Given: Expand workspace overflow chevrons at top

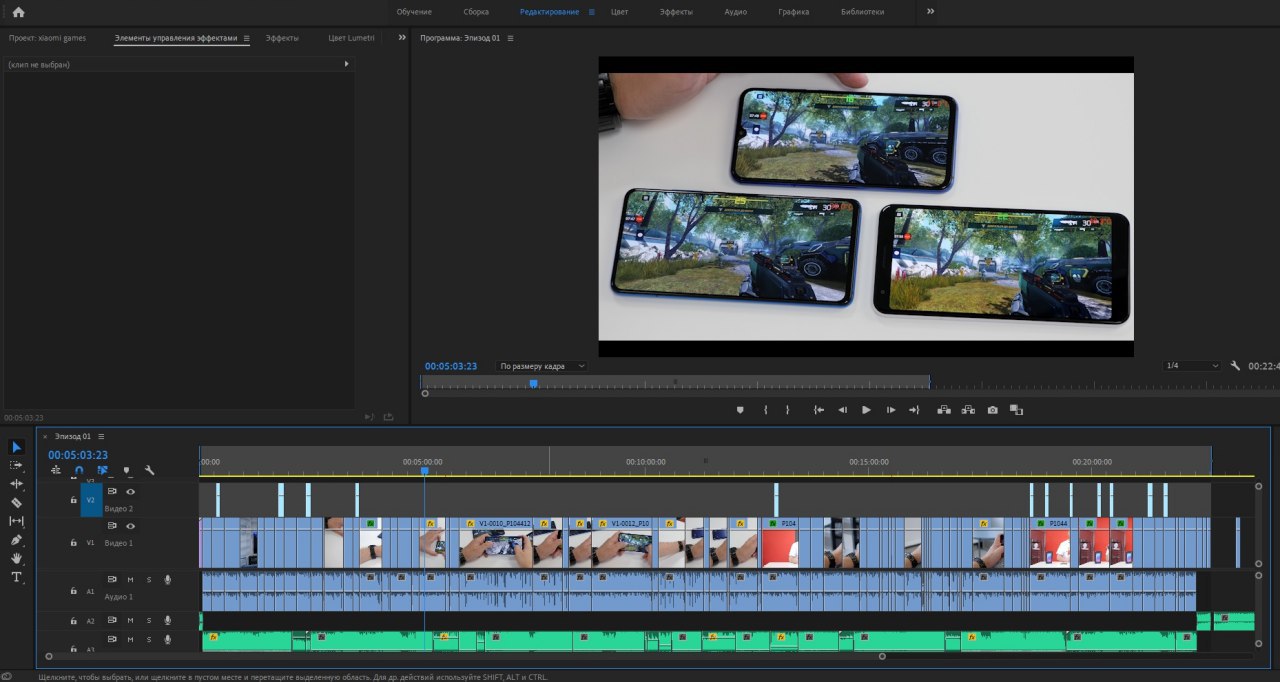Looking at the screenshot, I should click(931, 11).
